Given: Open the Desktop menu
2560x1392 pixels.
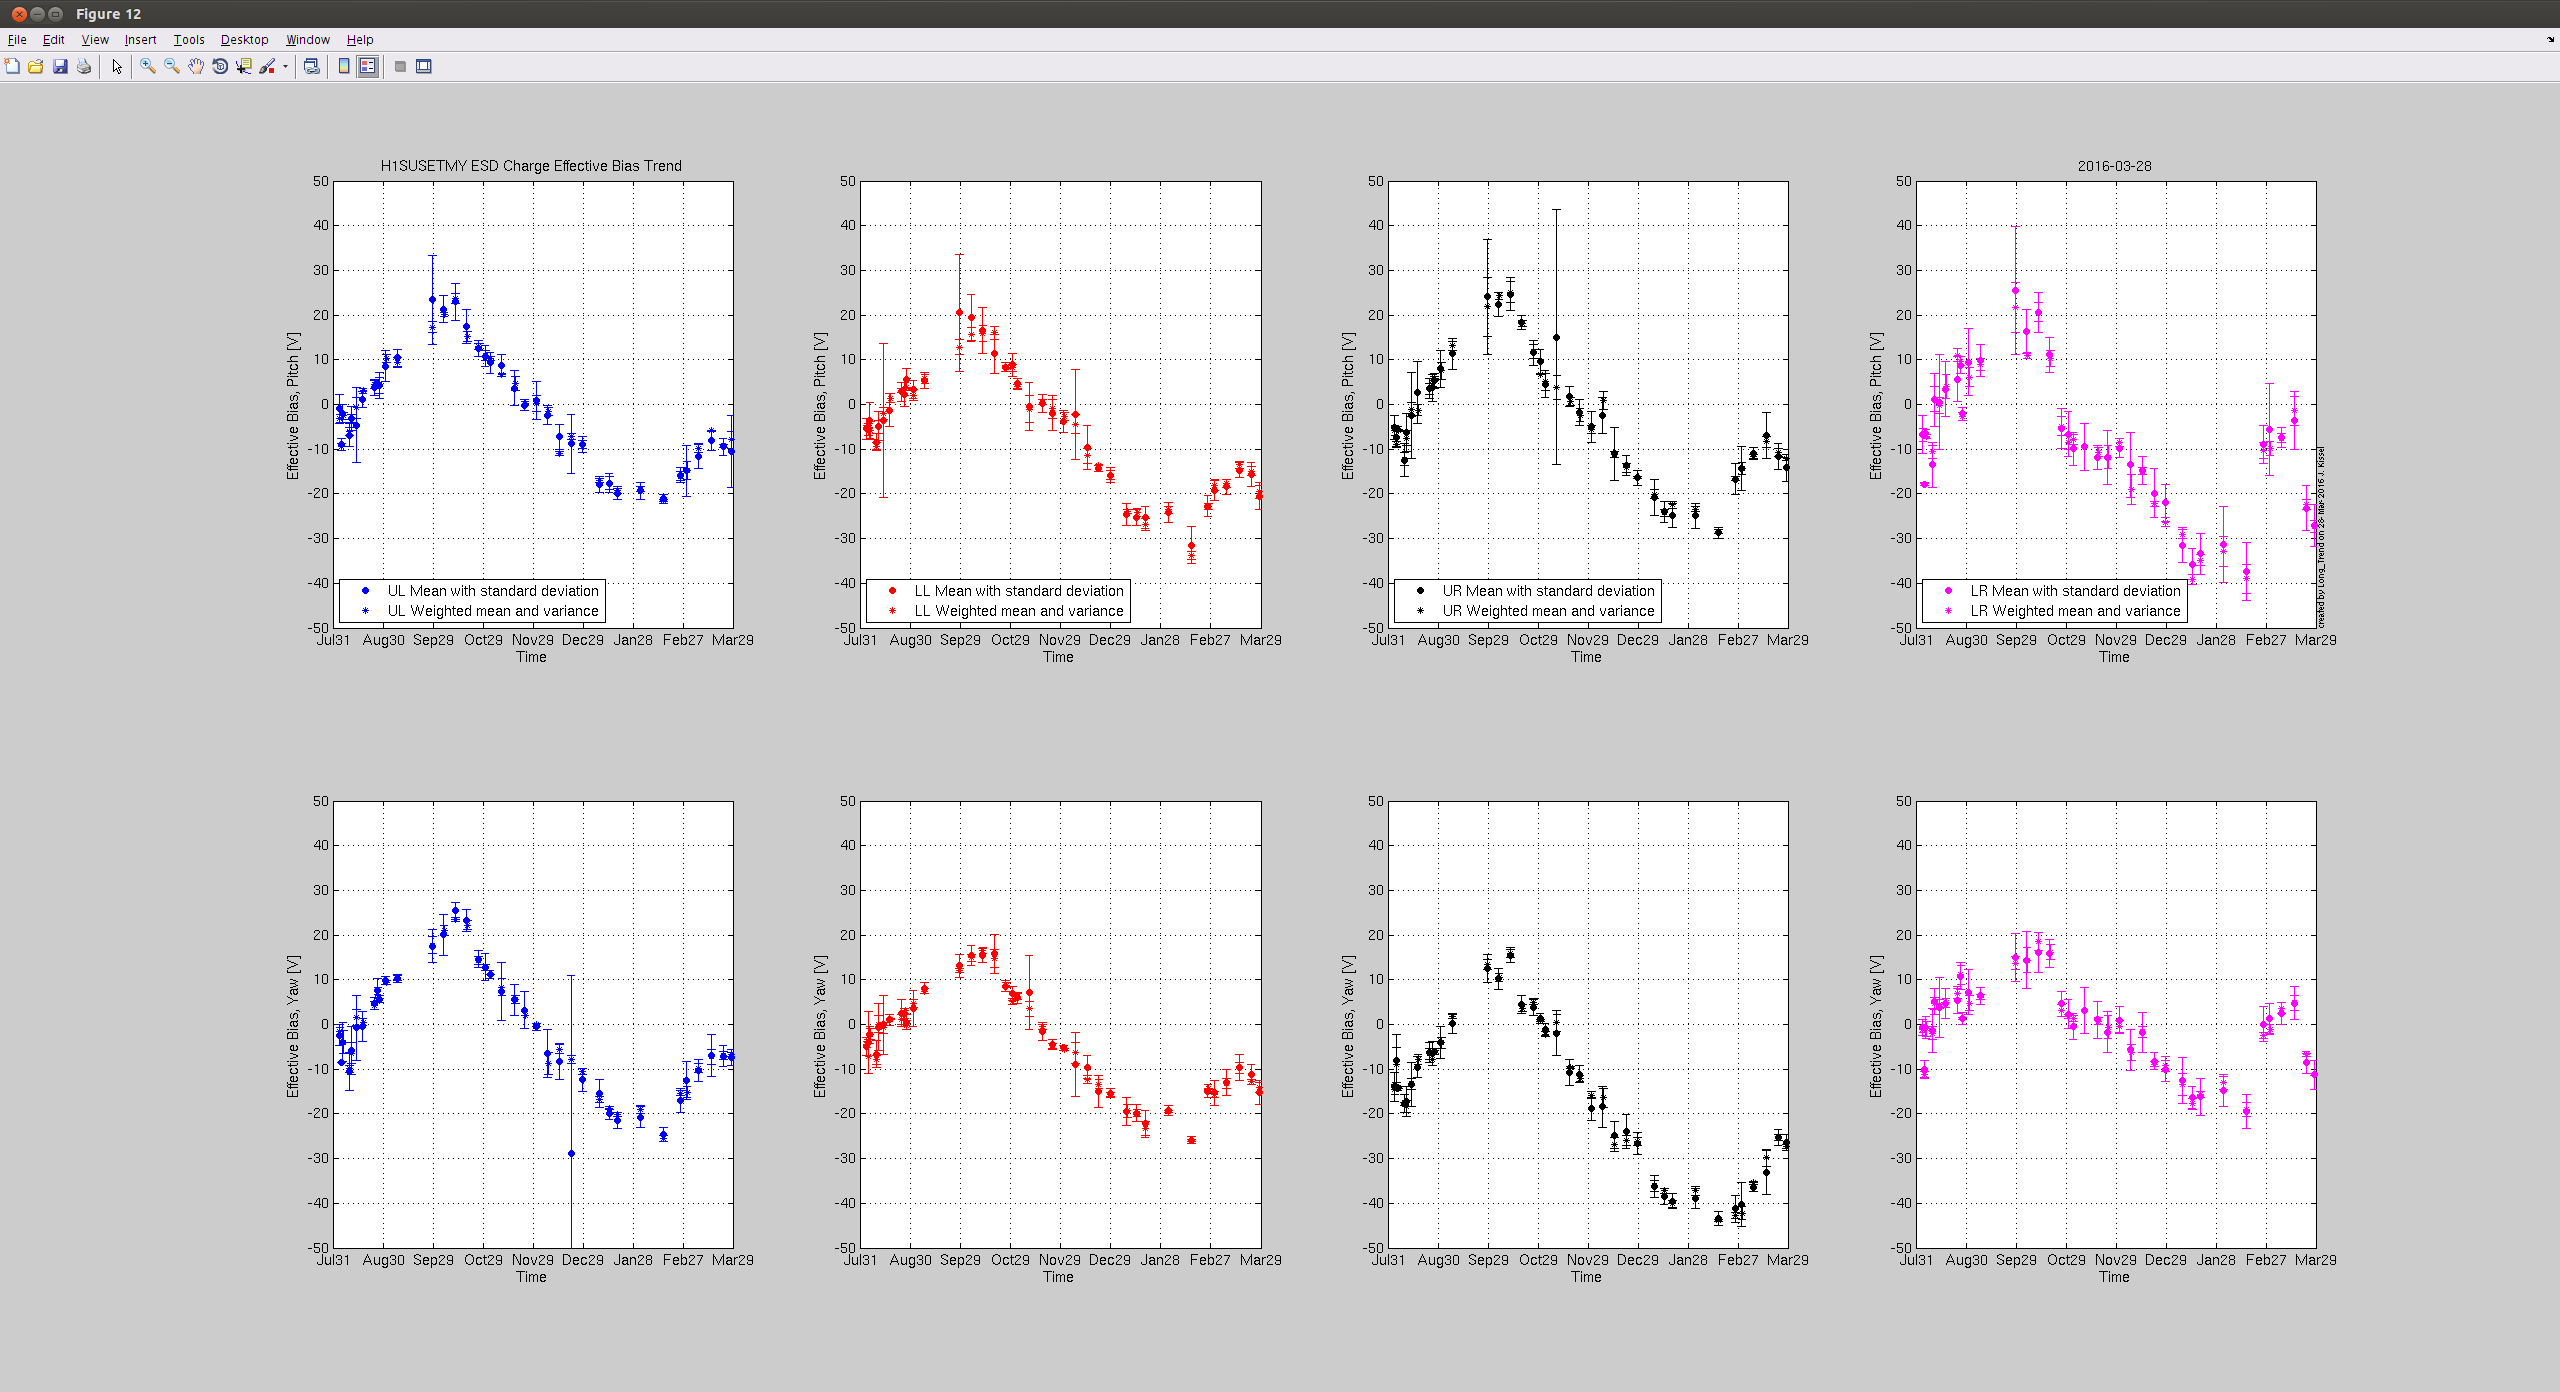Looking at the screenshot, I should pyautogui.click(x=244, y=40).
